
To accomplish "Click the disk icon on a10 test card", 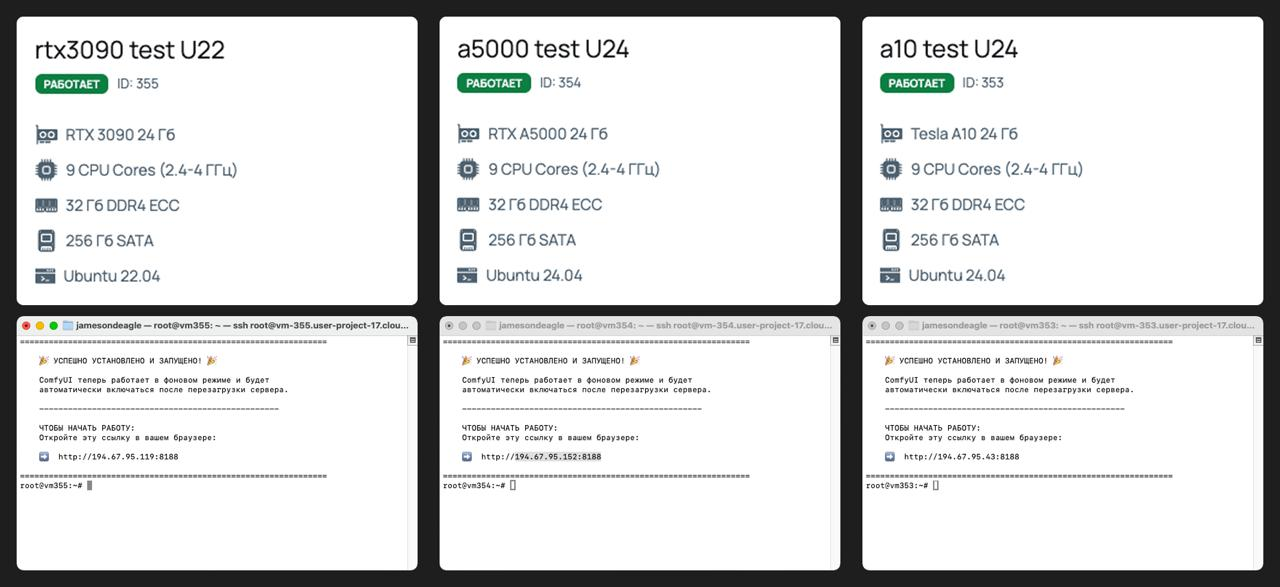I will 891,240.
